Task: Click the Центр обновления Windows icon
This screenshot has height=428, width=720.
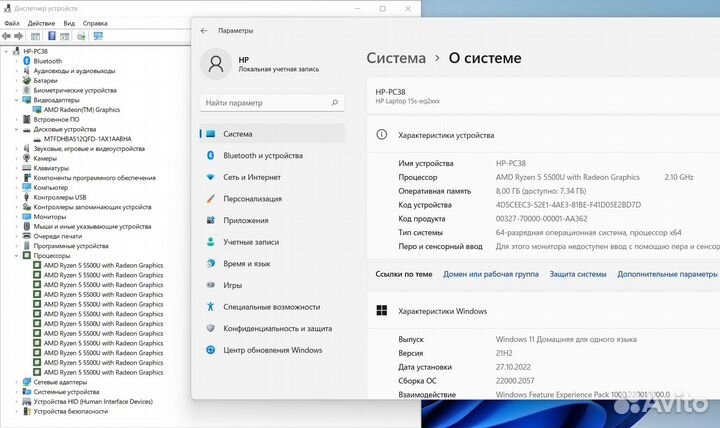Action: click(211, 350)
